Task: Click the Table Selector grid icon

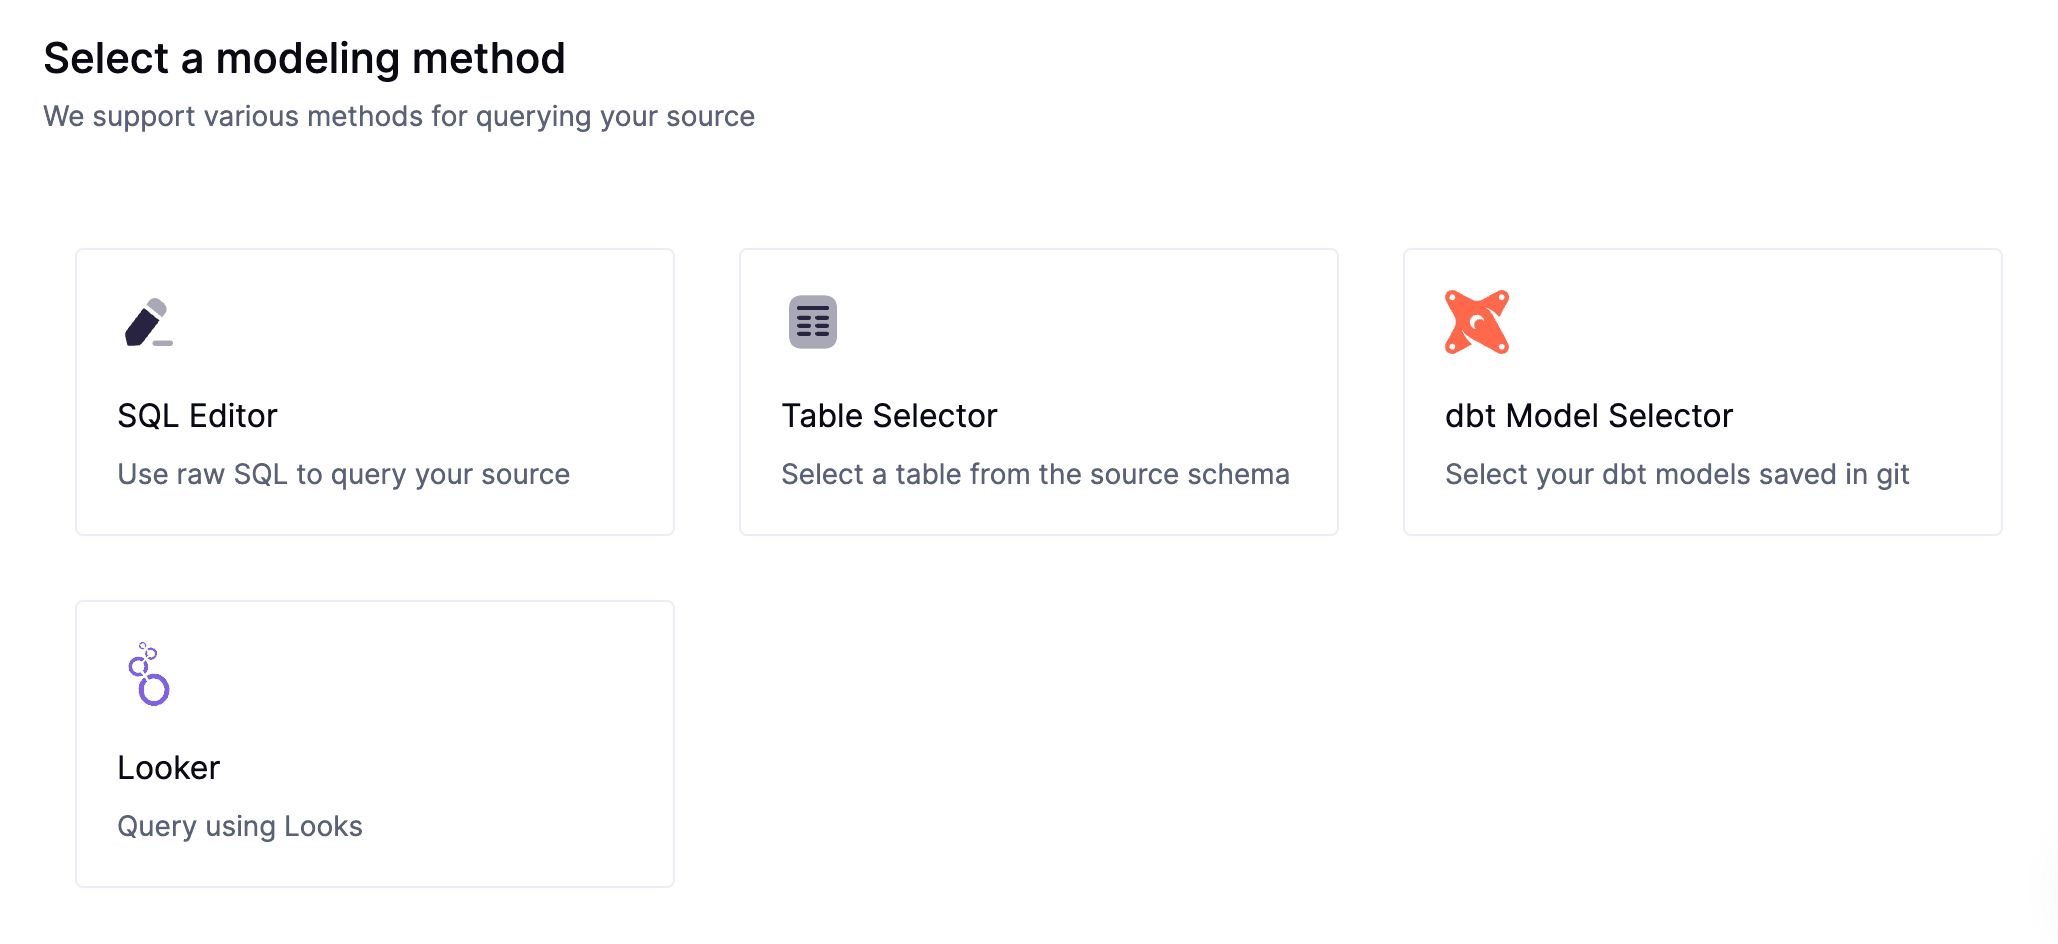Action: coord(812,322)
